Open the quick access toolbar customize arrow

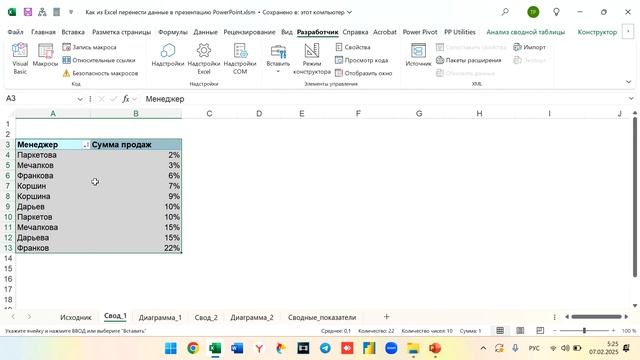click(71, 12)
